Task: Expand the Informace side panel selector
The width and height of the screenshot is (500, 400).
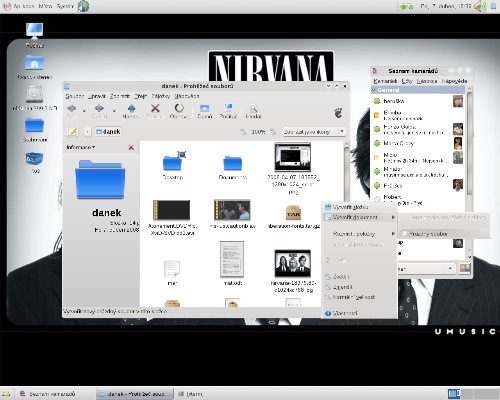Action: [80, 147]
